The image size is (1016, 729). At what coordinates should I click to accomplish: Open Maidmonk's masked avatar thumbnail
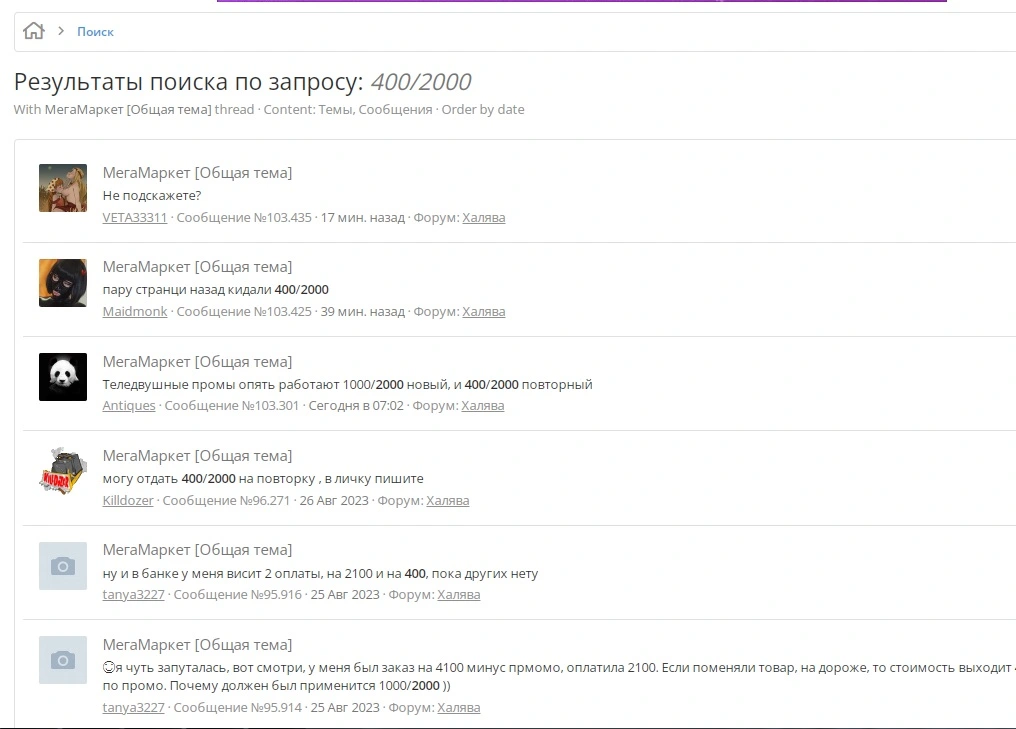63,283
